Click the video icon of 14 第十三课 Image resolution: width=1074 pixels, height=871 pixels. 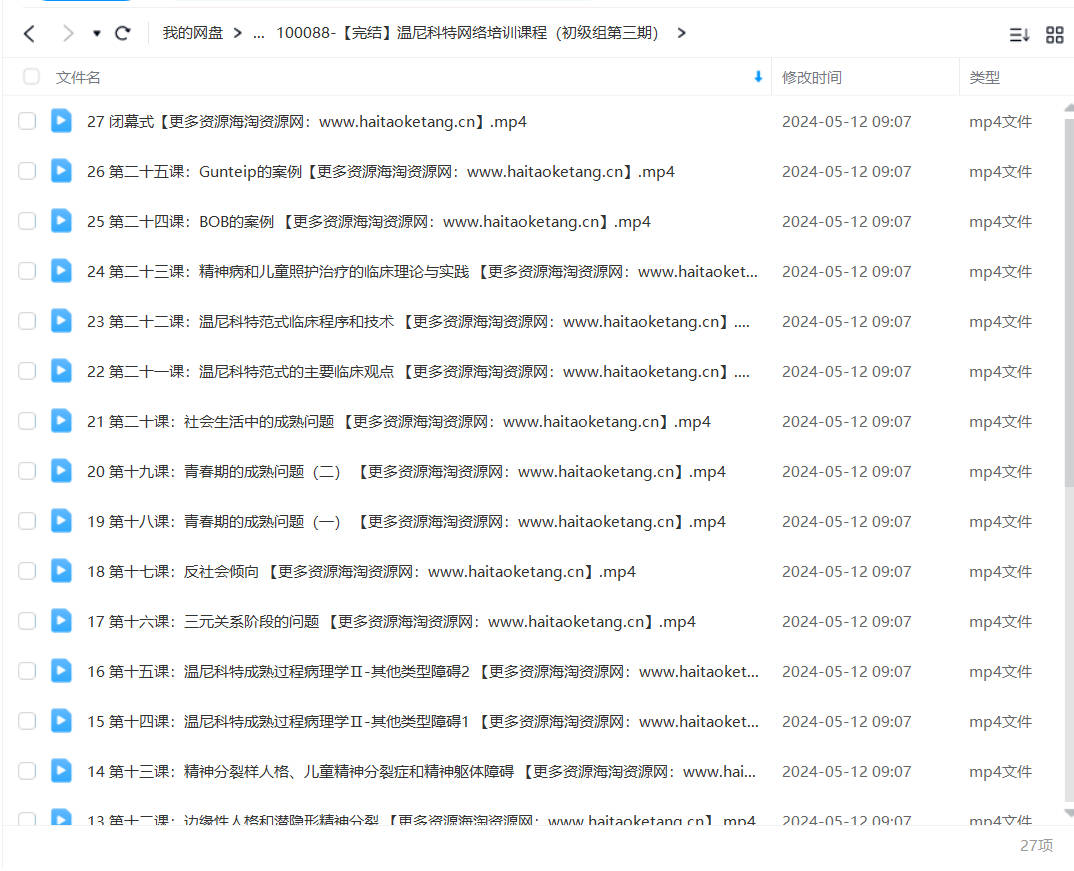(x=61, y=770)
